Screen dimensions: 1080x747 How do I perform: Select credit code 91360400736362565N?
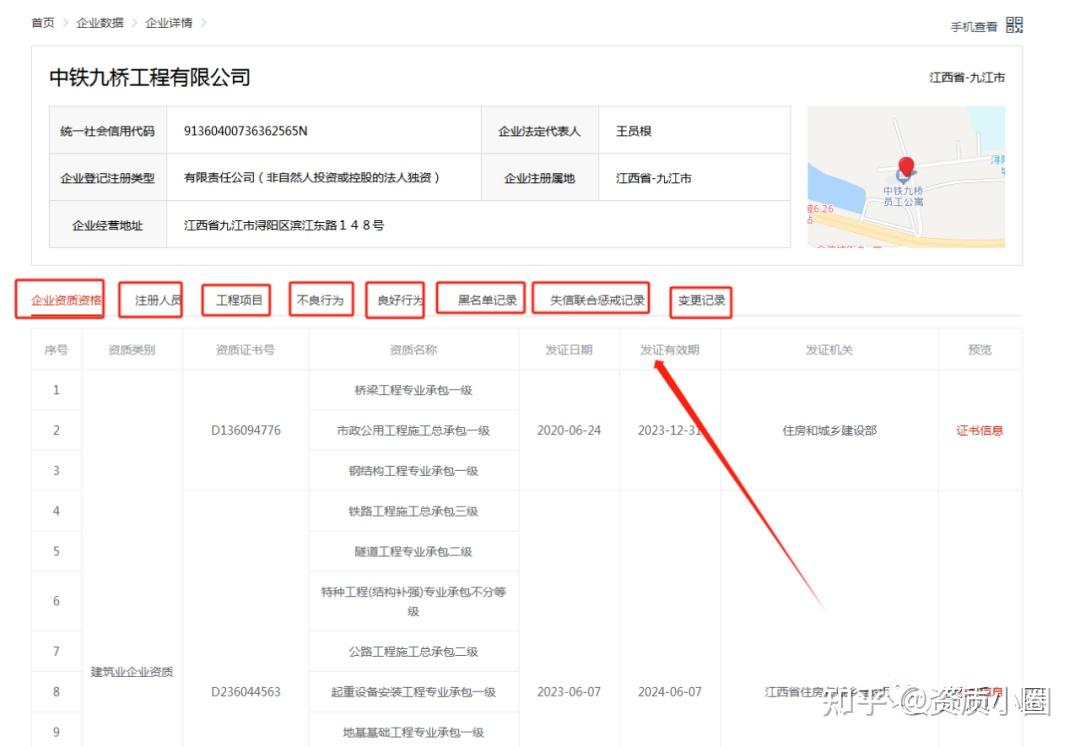[245, 131]
